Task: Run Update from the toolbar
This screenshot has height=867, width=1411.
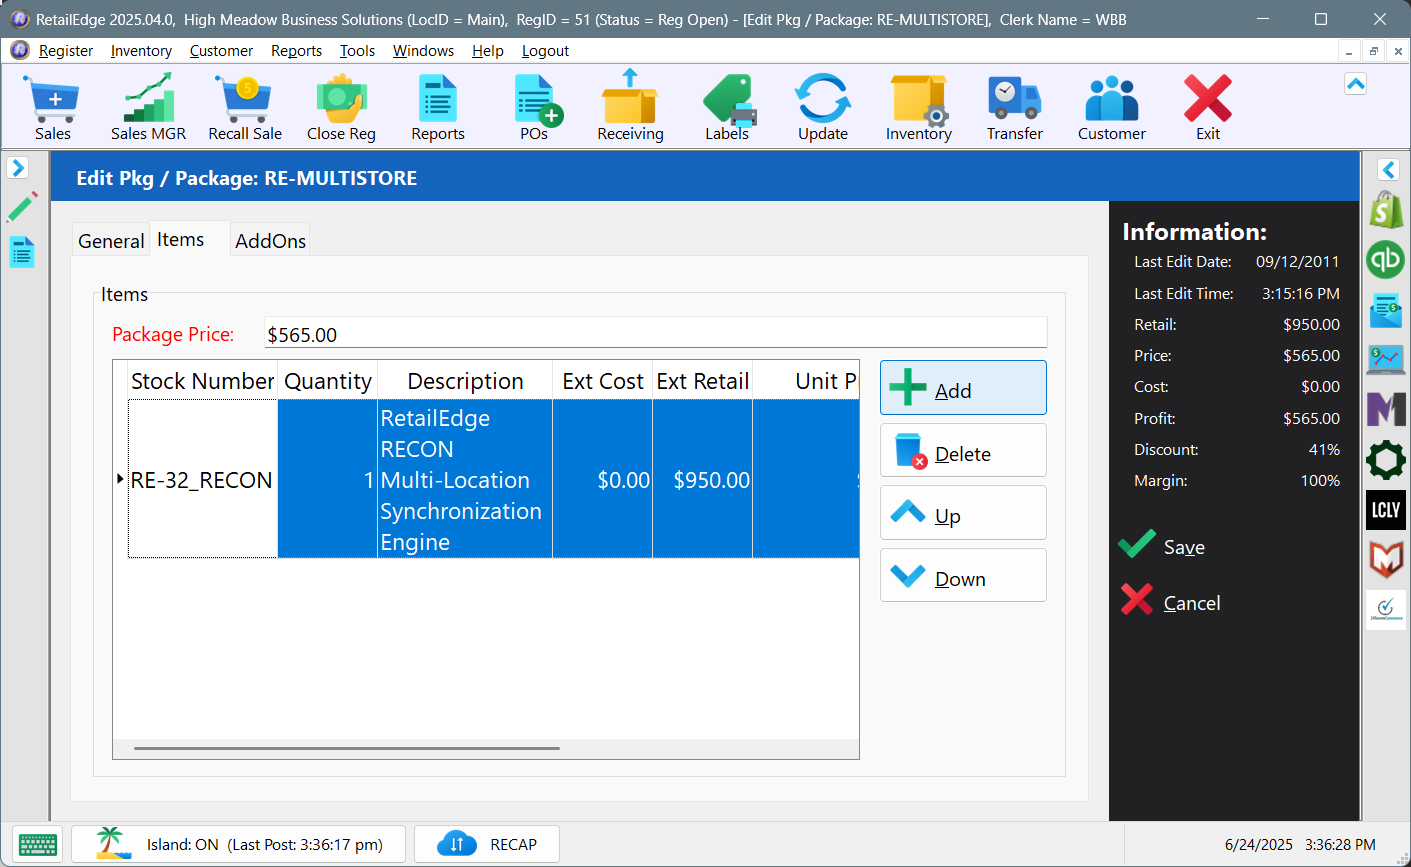Action: (x=823, y=108)
